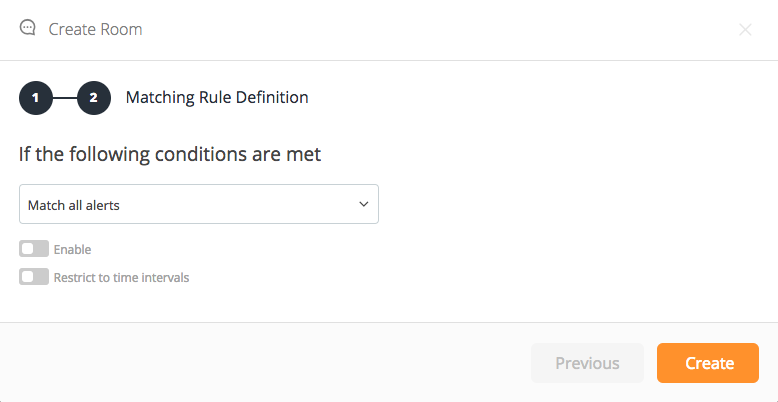Click the Enable label text
Screen dimensions: 778x402
click(72, 249)
